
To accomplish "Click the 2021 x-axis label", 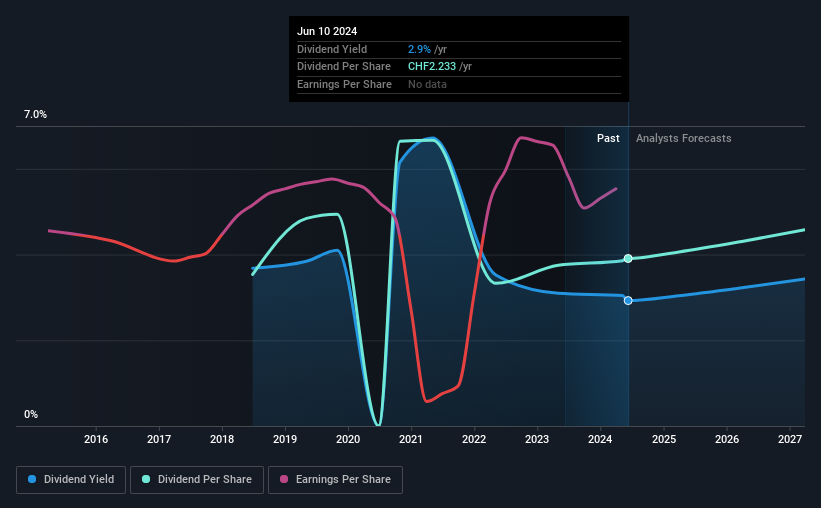I will pyautogui.click(x=410, y=439).
